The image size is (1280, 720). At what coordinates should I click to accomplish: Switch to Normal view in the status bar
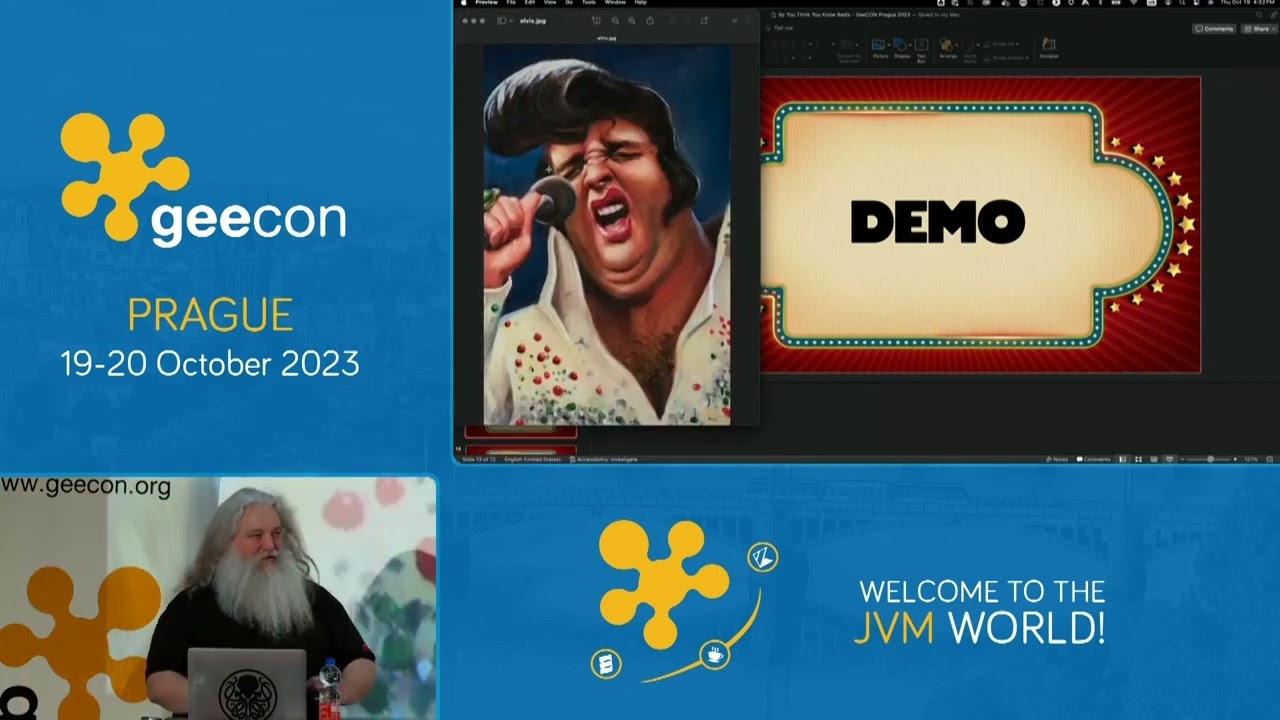click(x=1123, y=459)
